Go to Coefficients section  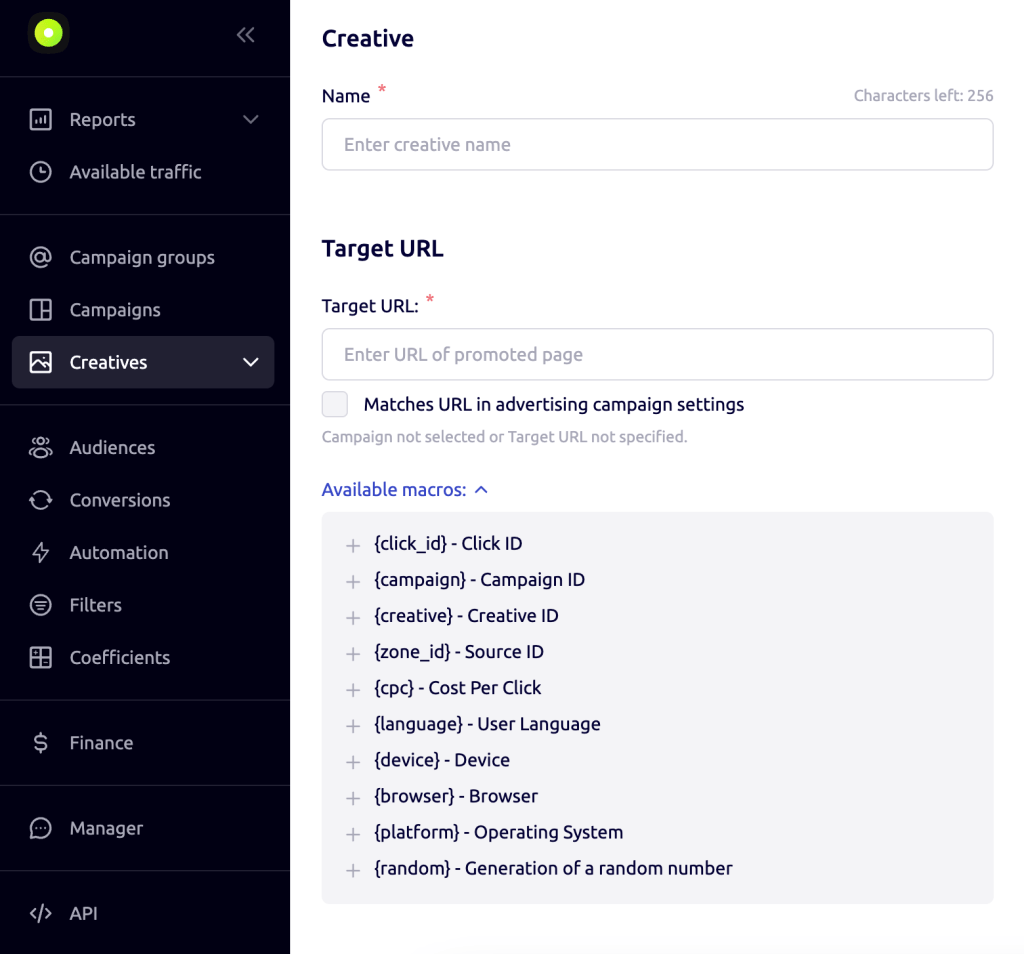coord(119,658)
